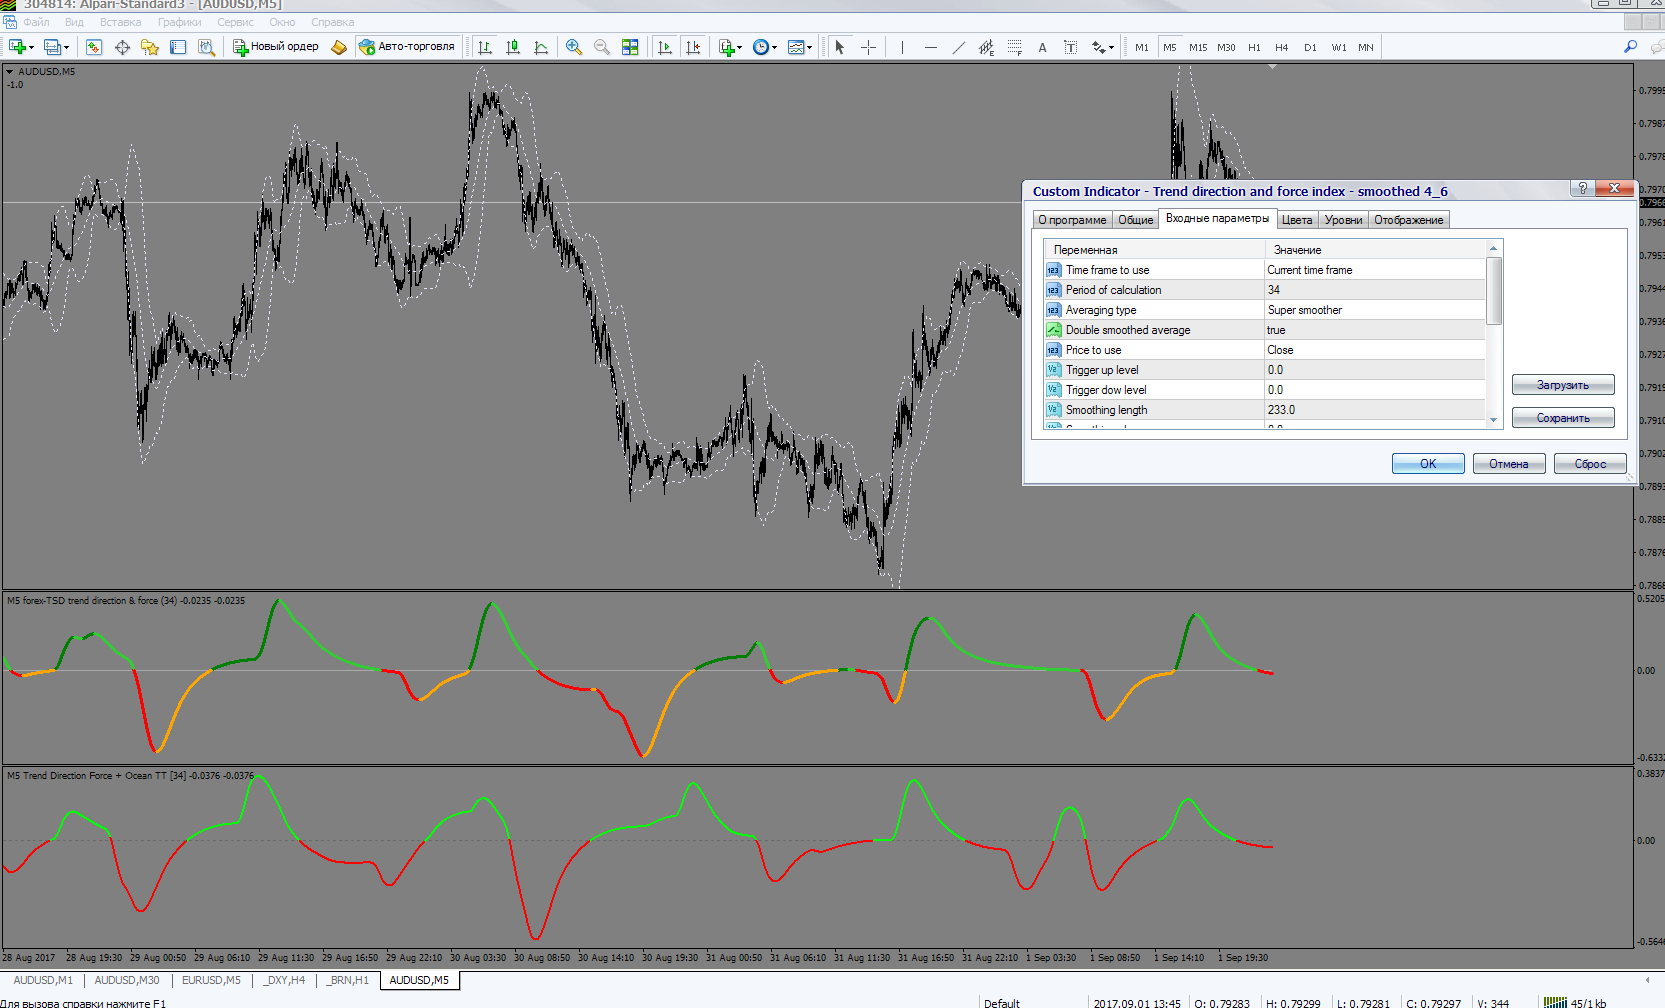Screen dimensions: 1665x1008
Task: Click the Сохранить button
Action: [x=1562, y=418]
